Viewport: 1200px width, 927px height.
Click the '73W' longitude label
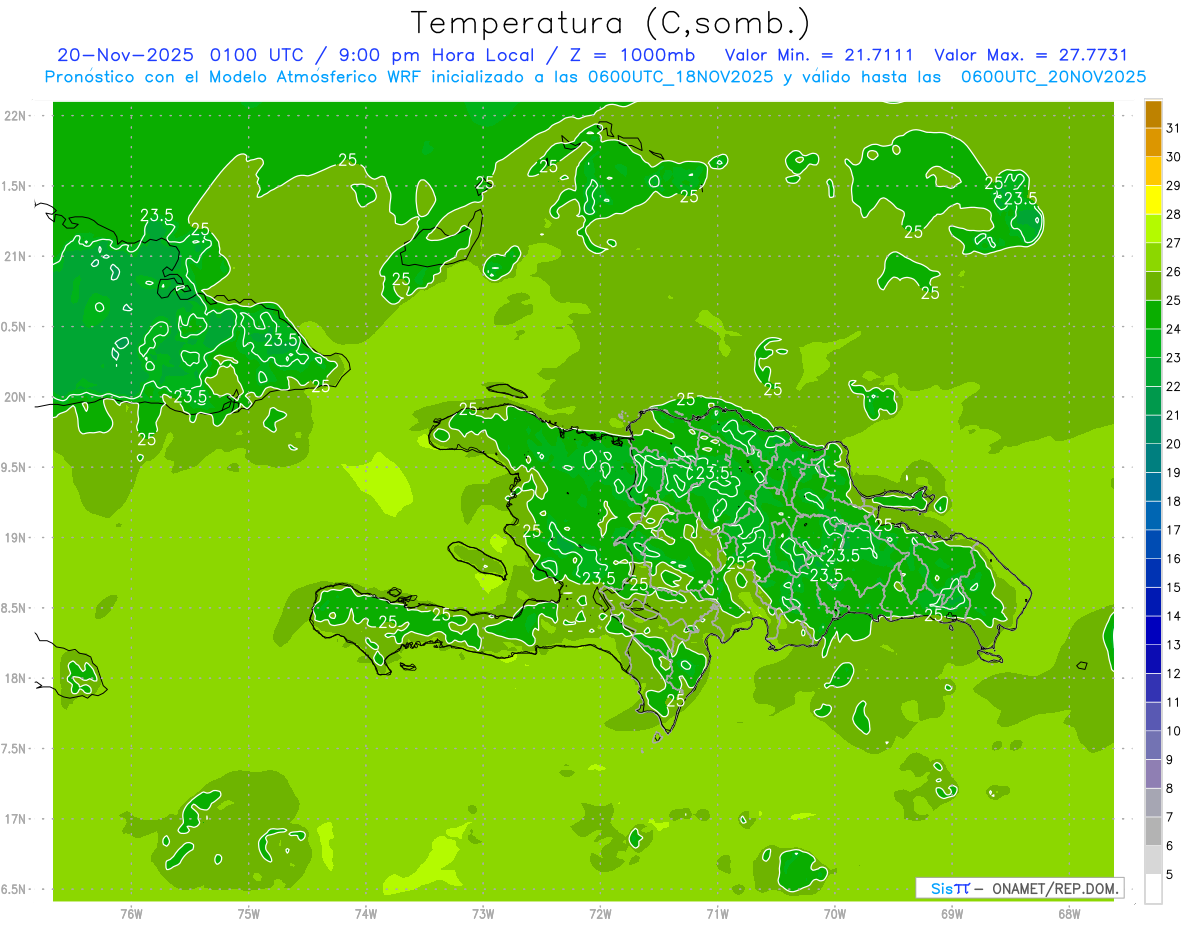pos(483,914)
